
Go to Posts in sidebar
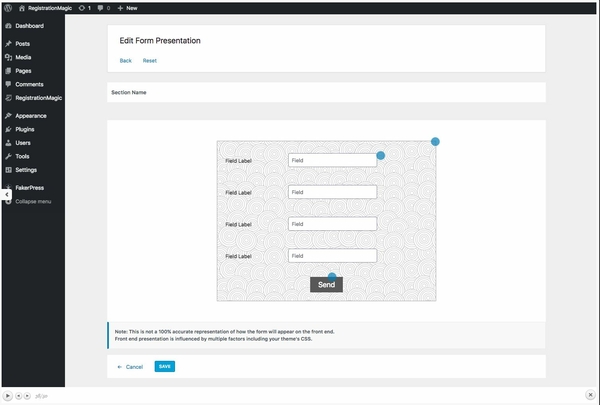[x=22, y=44]
